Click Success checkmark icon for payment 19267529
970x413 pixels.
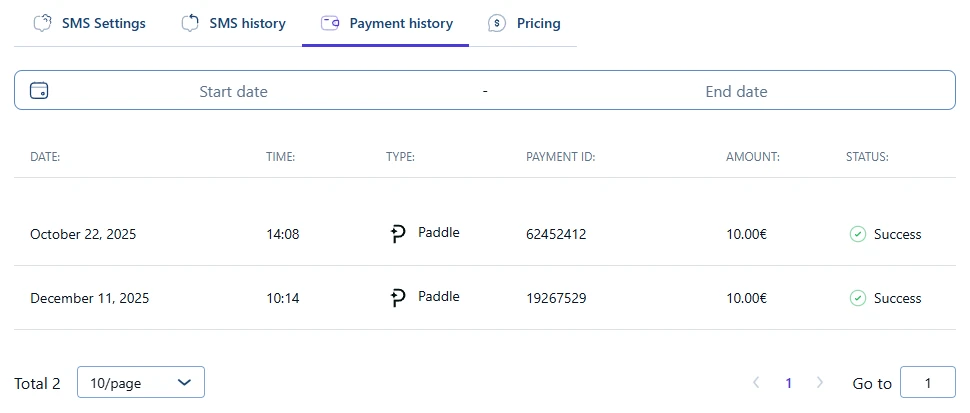tap(857, 298)
